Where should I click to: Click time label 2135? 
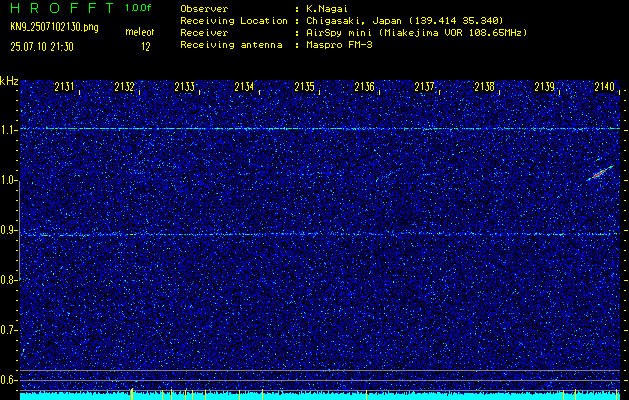[304, 87]
